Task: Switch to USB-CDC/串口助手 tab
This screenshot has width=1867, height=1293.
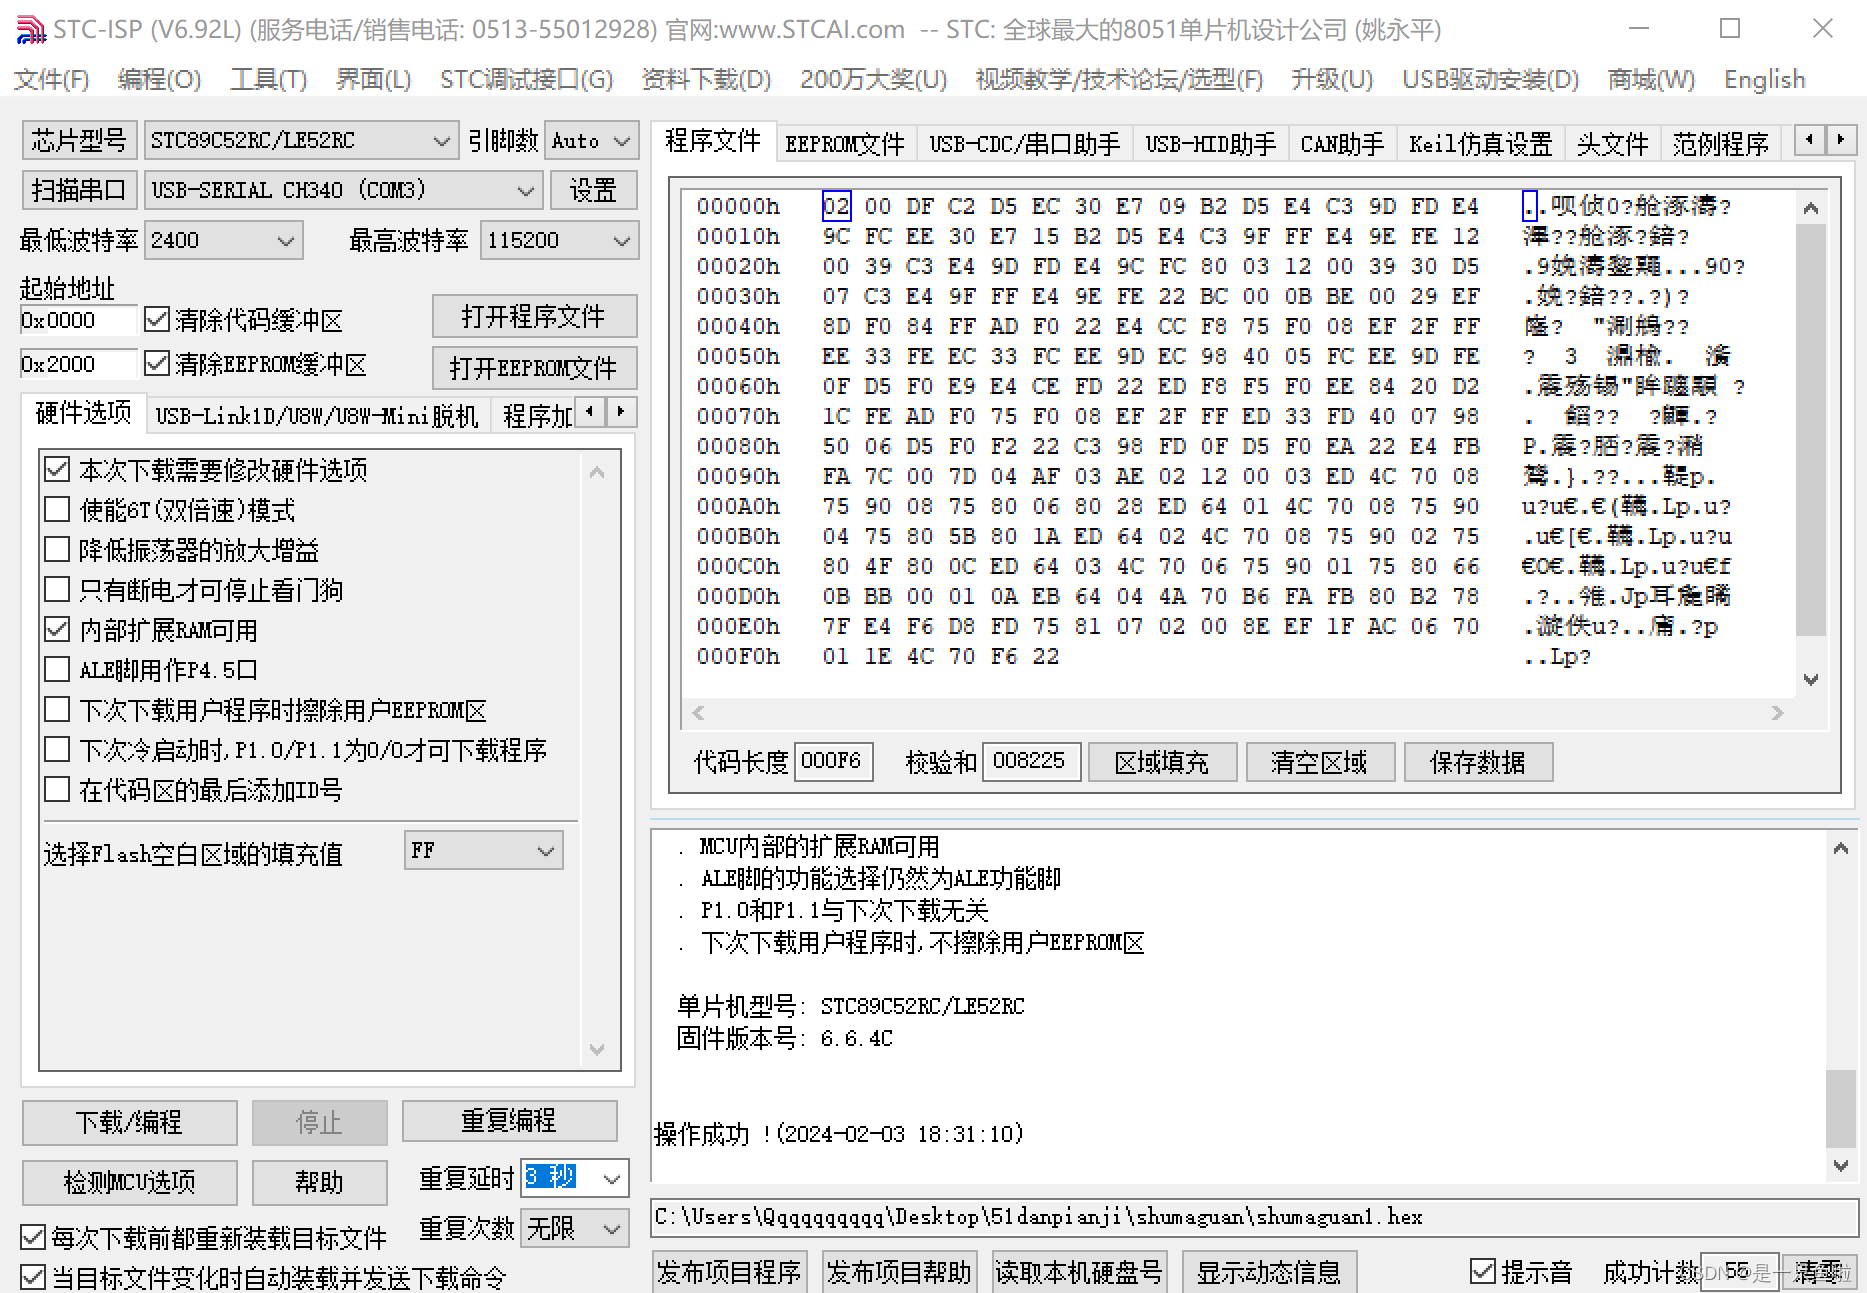Action: pyautogui.click(x=1024, y=144)
